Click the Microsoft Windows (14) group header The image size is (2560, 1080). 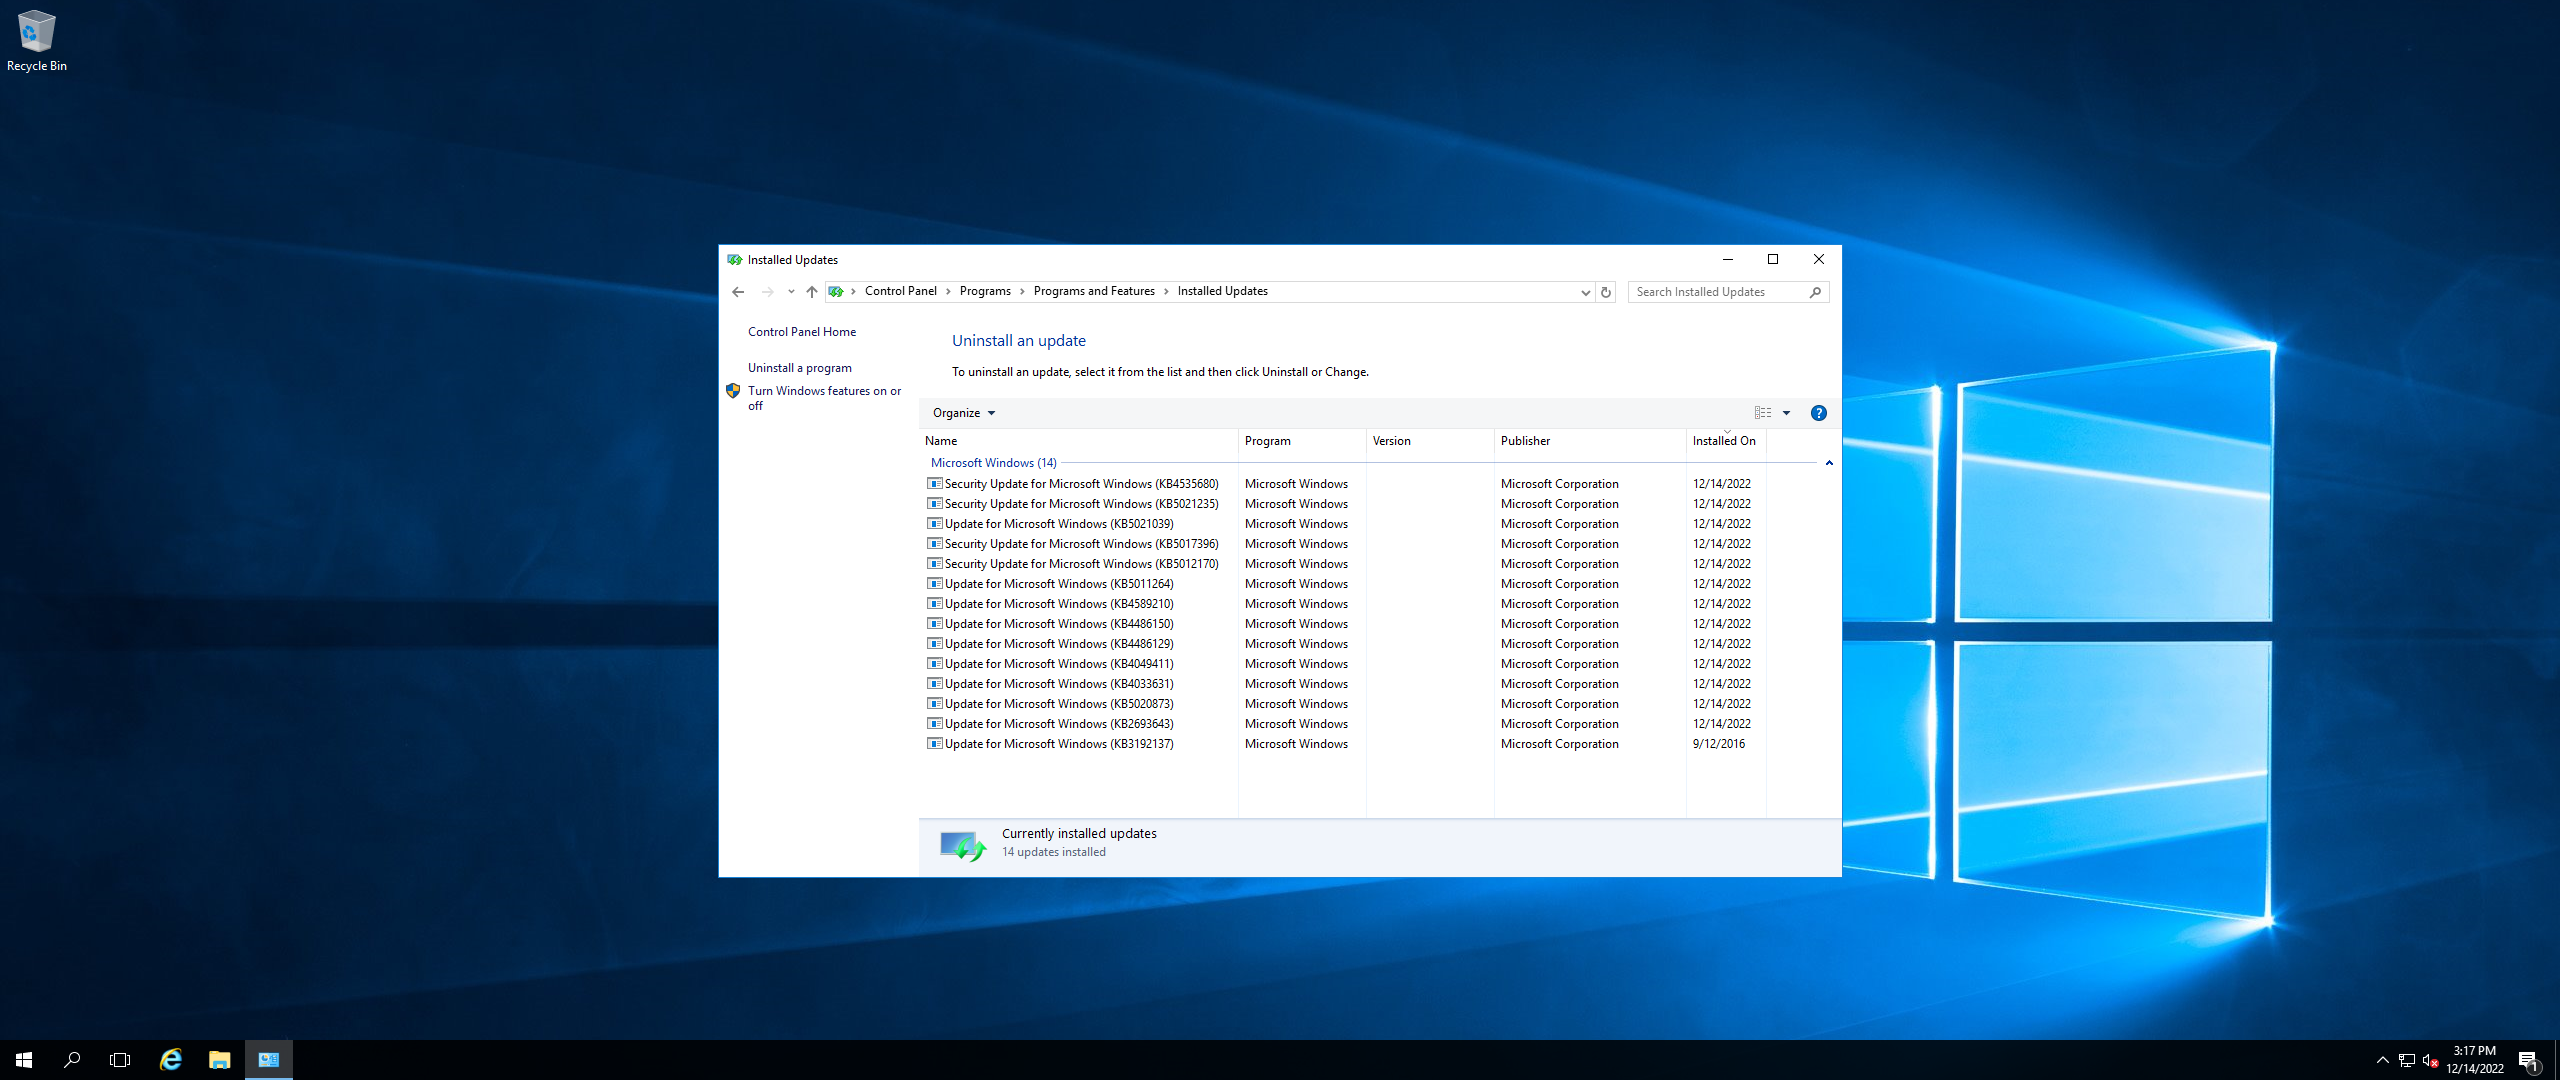(x=993, y=463)
